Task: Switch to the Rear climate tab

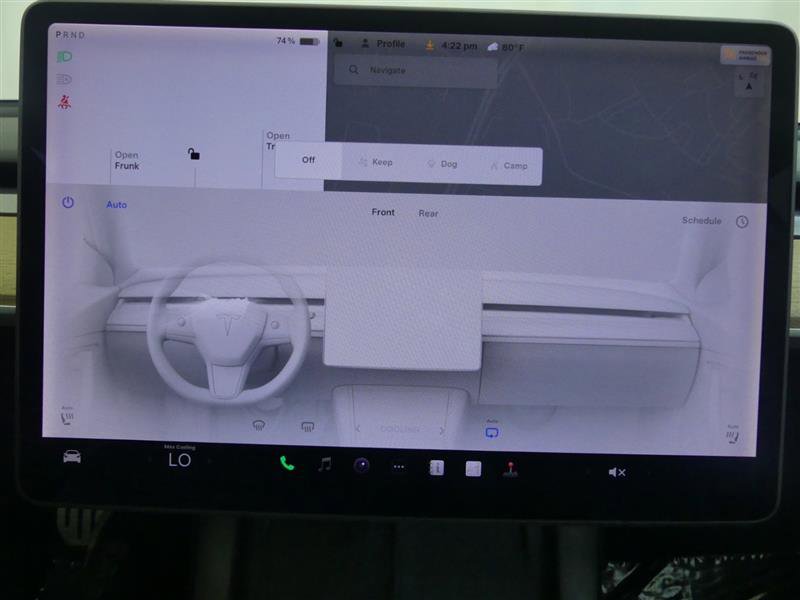Action: pyautogui.click(x=429, y=212)
